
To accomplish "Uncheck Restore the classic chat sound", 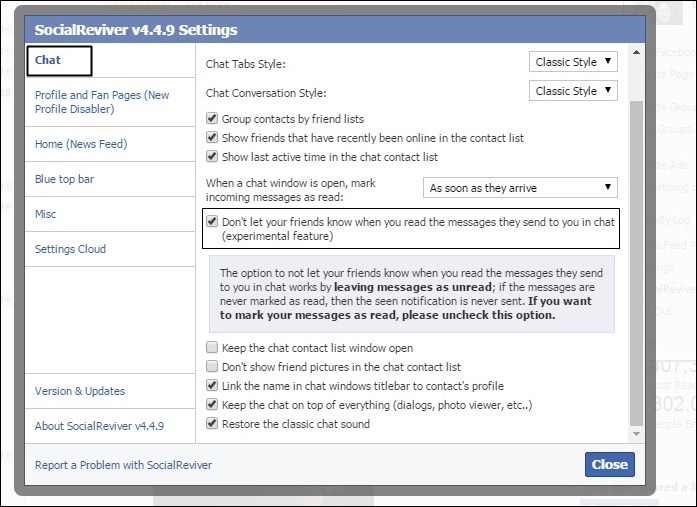I will (212, 424).
